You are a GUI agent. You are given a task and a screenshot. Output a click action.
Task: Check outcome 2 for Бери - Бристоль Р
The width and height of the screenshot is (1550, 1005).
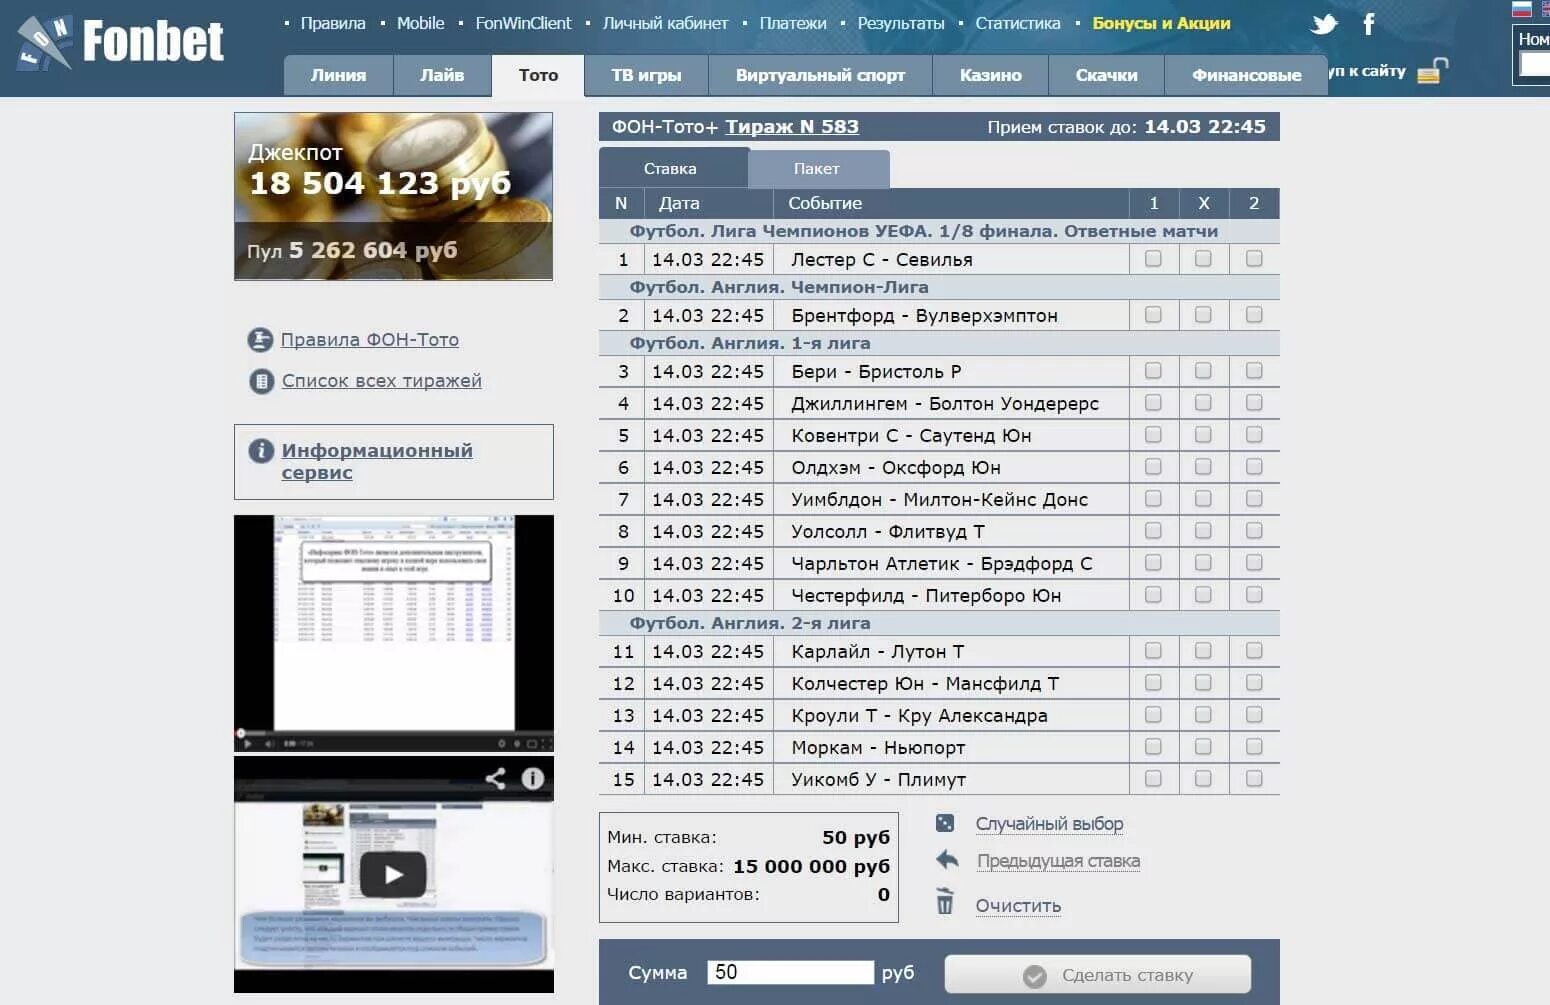[1254, 371]
